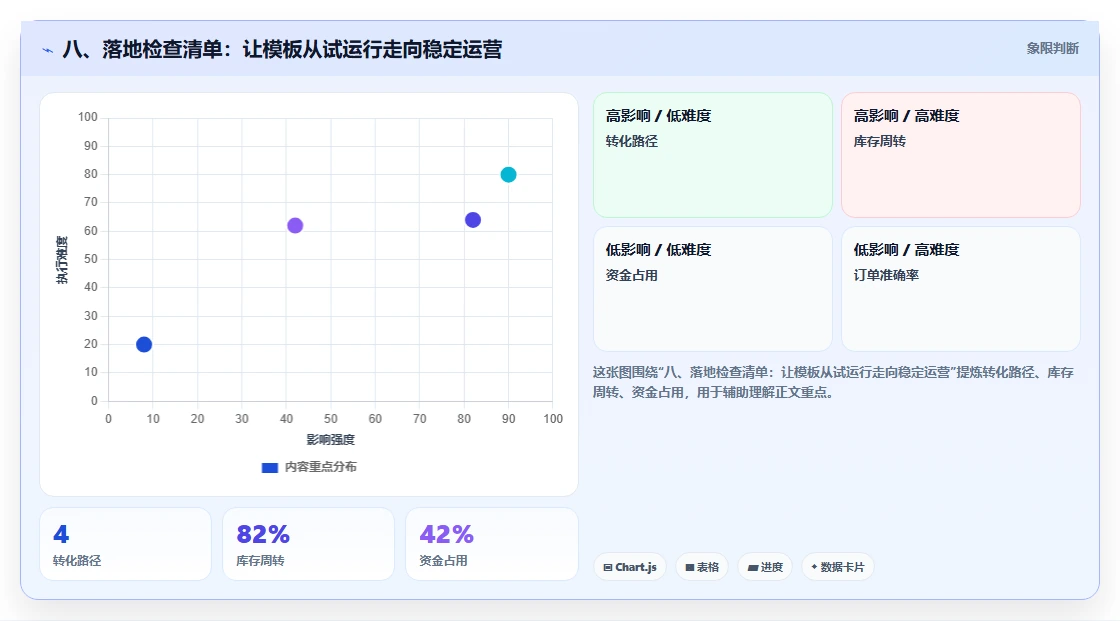Image resolution: width=1120 pixels, height=621 pixels.
Task: Click the x-axis label 50
Action: (x=331, y=419)
